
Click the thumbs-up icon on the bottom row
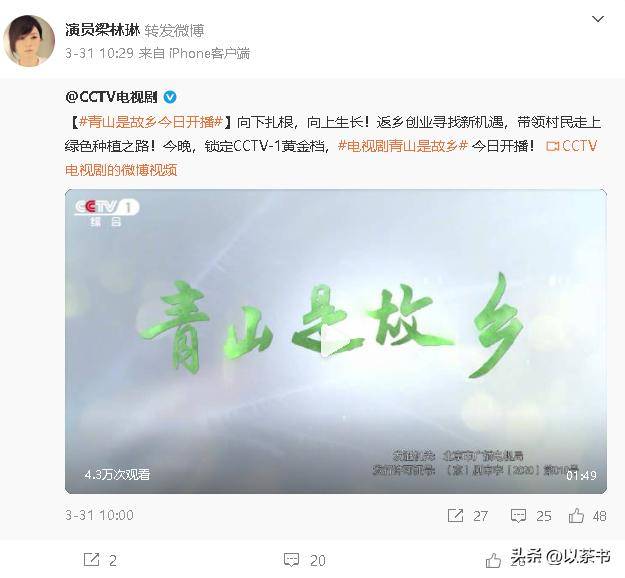click(493, 560)
